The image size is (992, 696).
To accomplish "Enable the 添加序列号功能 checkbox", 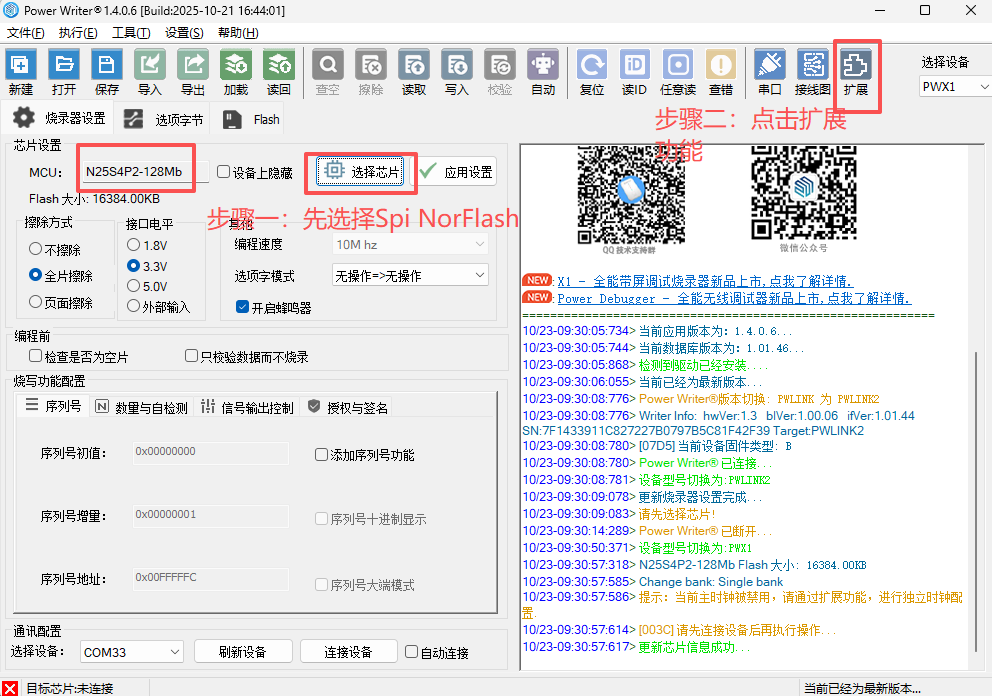I will (x=321, y=455).
